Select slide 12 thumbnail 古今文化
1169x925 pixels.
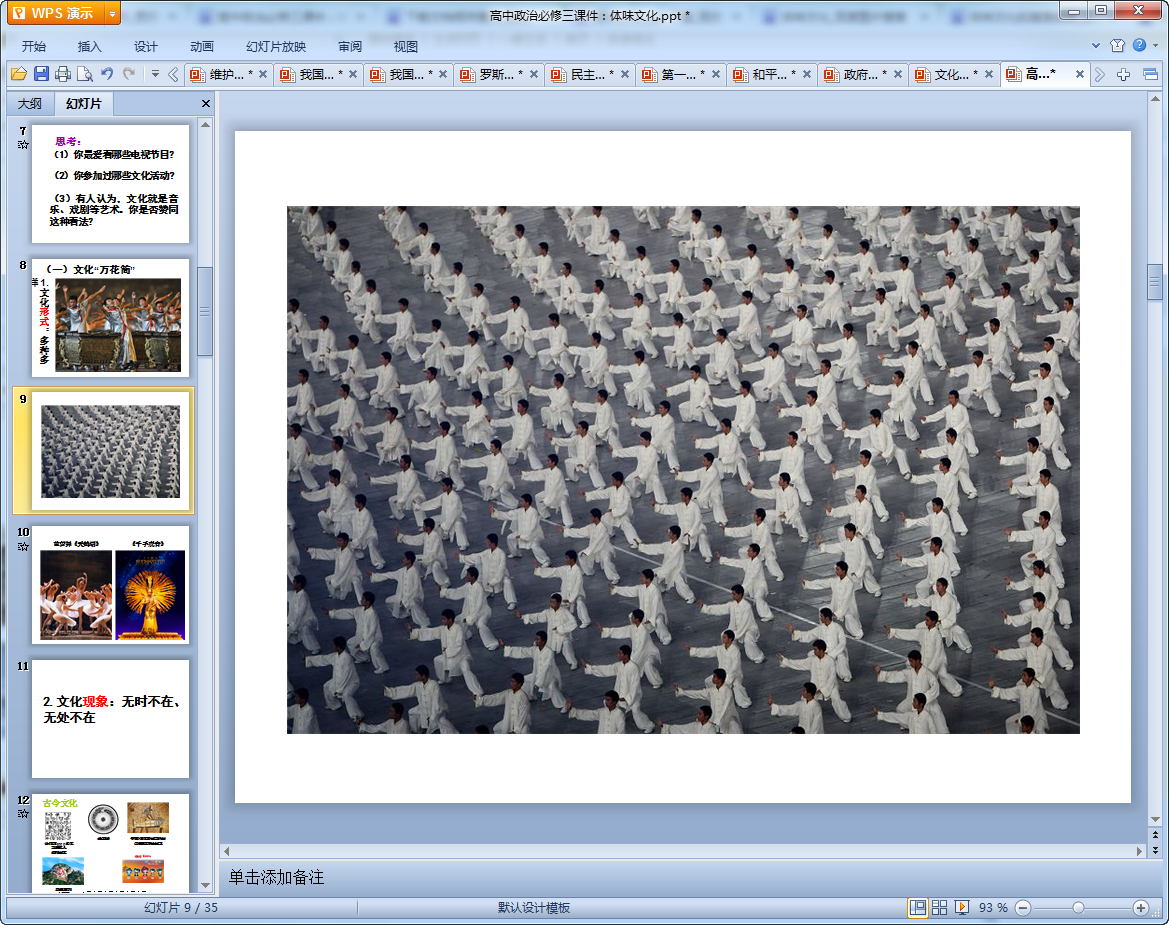tap(110, 843)
